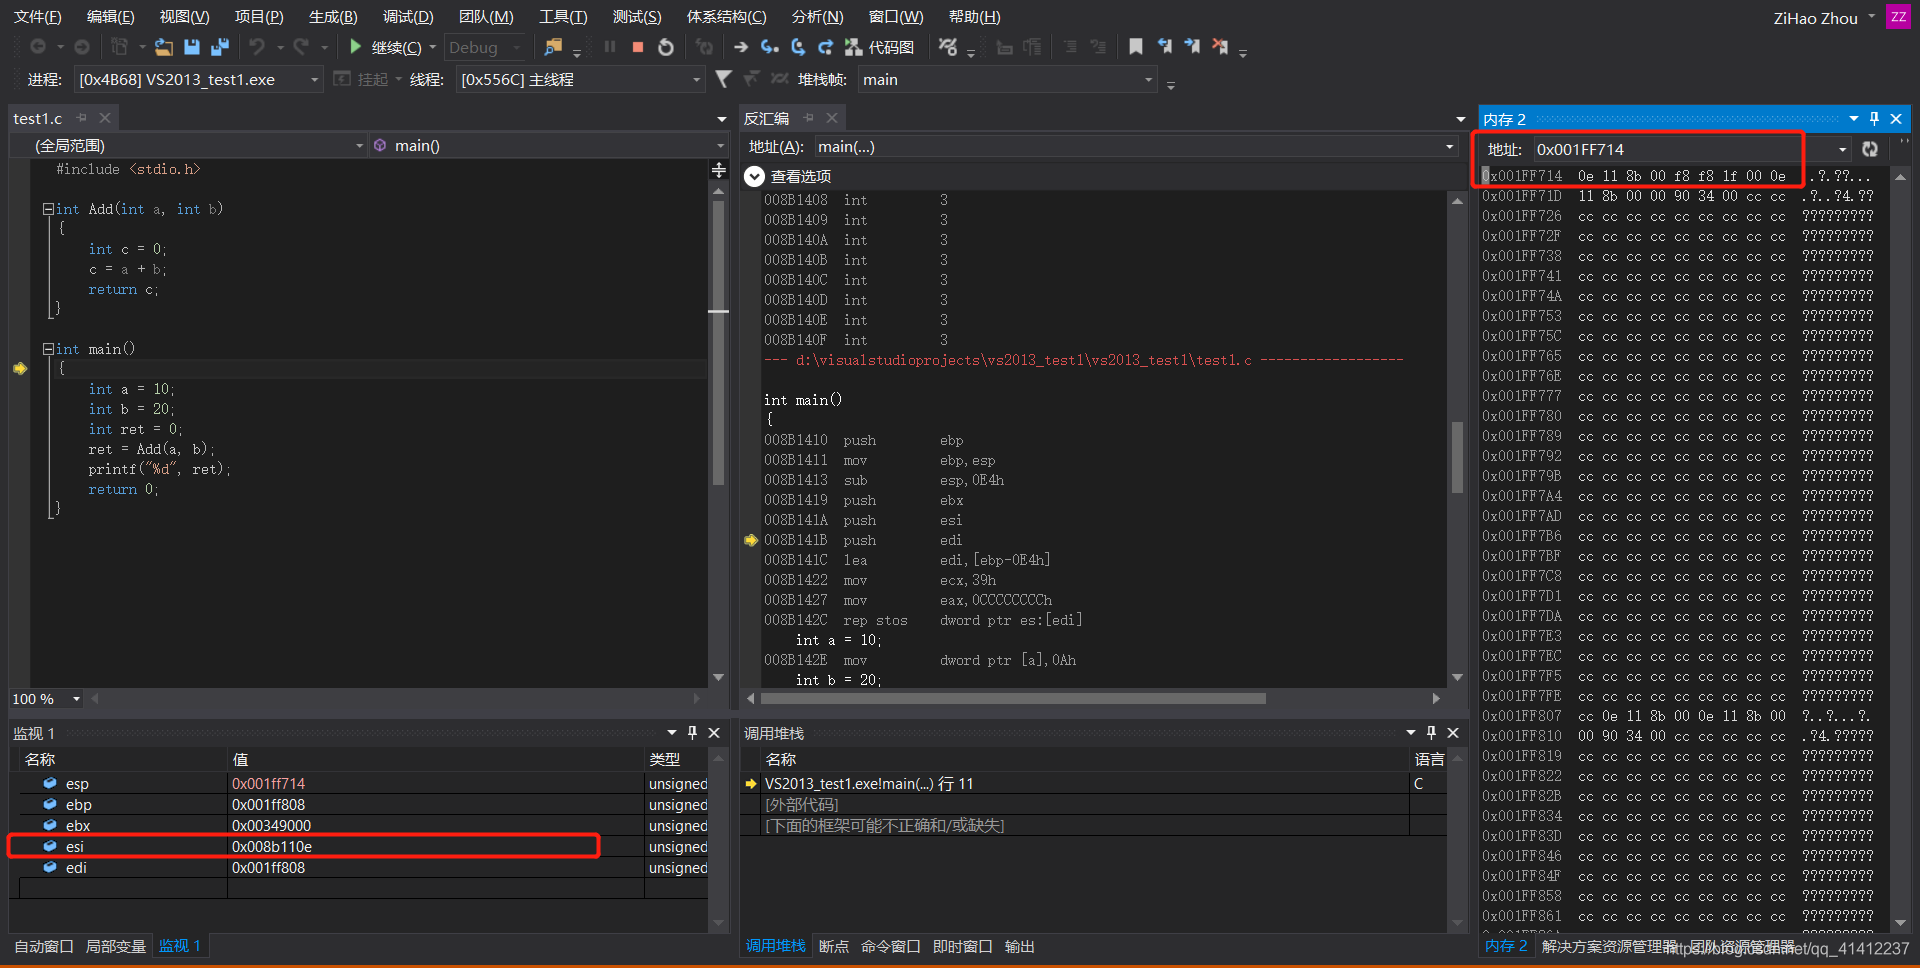
Task: Pin the Watch 1 (监视 1) panel
Action: tap(692, 733)
